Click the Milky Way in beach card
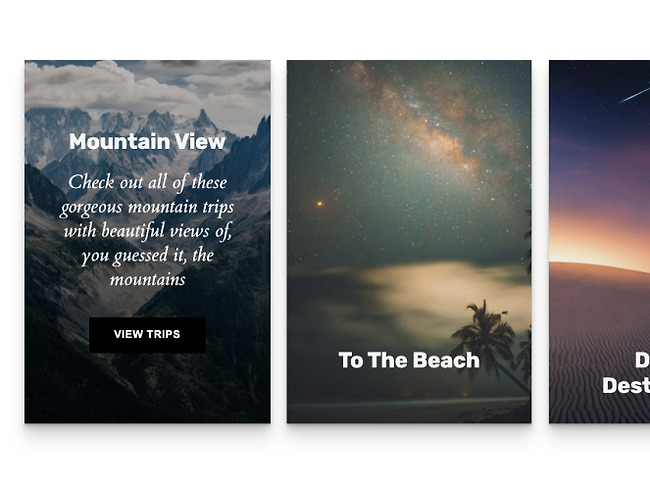The height and width of the screenshot is (478, 650). pyautogui.click(x=419, y=120)
